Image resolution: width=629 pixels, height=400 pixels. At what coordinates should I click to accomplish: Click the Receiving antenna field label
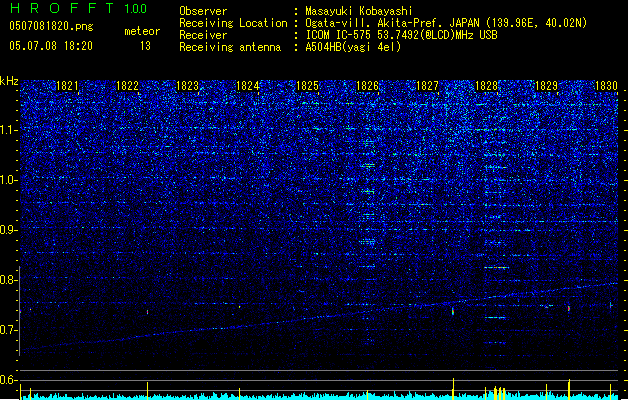click(x=230, y=47)
